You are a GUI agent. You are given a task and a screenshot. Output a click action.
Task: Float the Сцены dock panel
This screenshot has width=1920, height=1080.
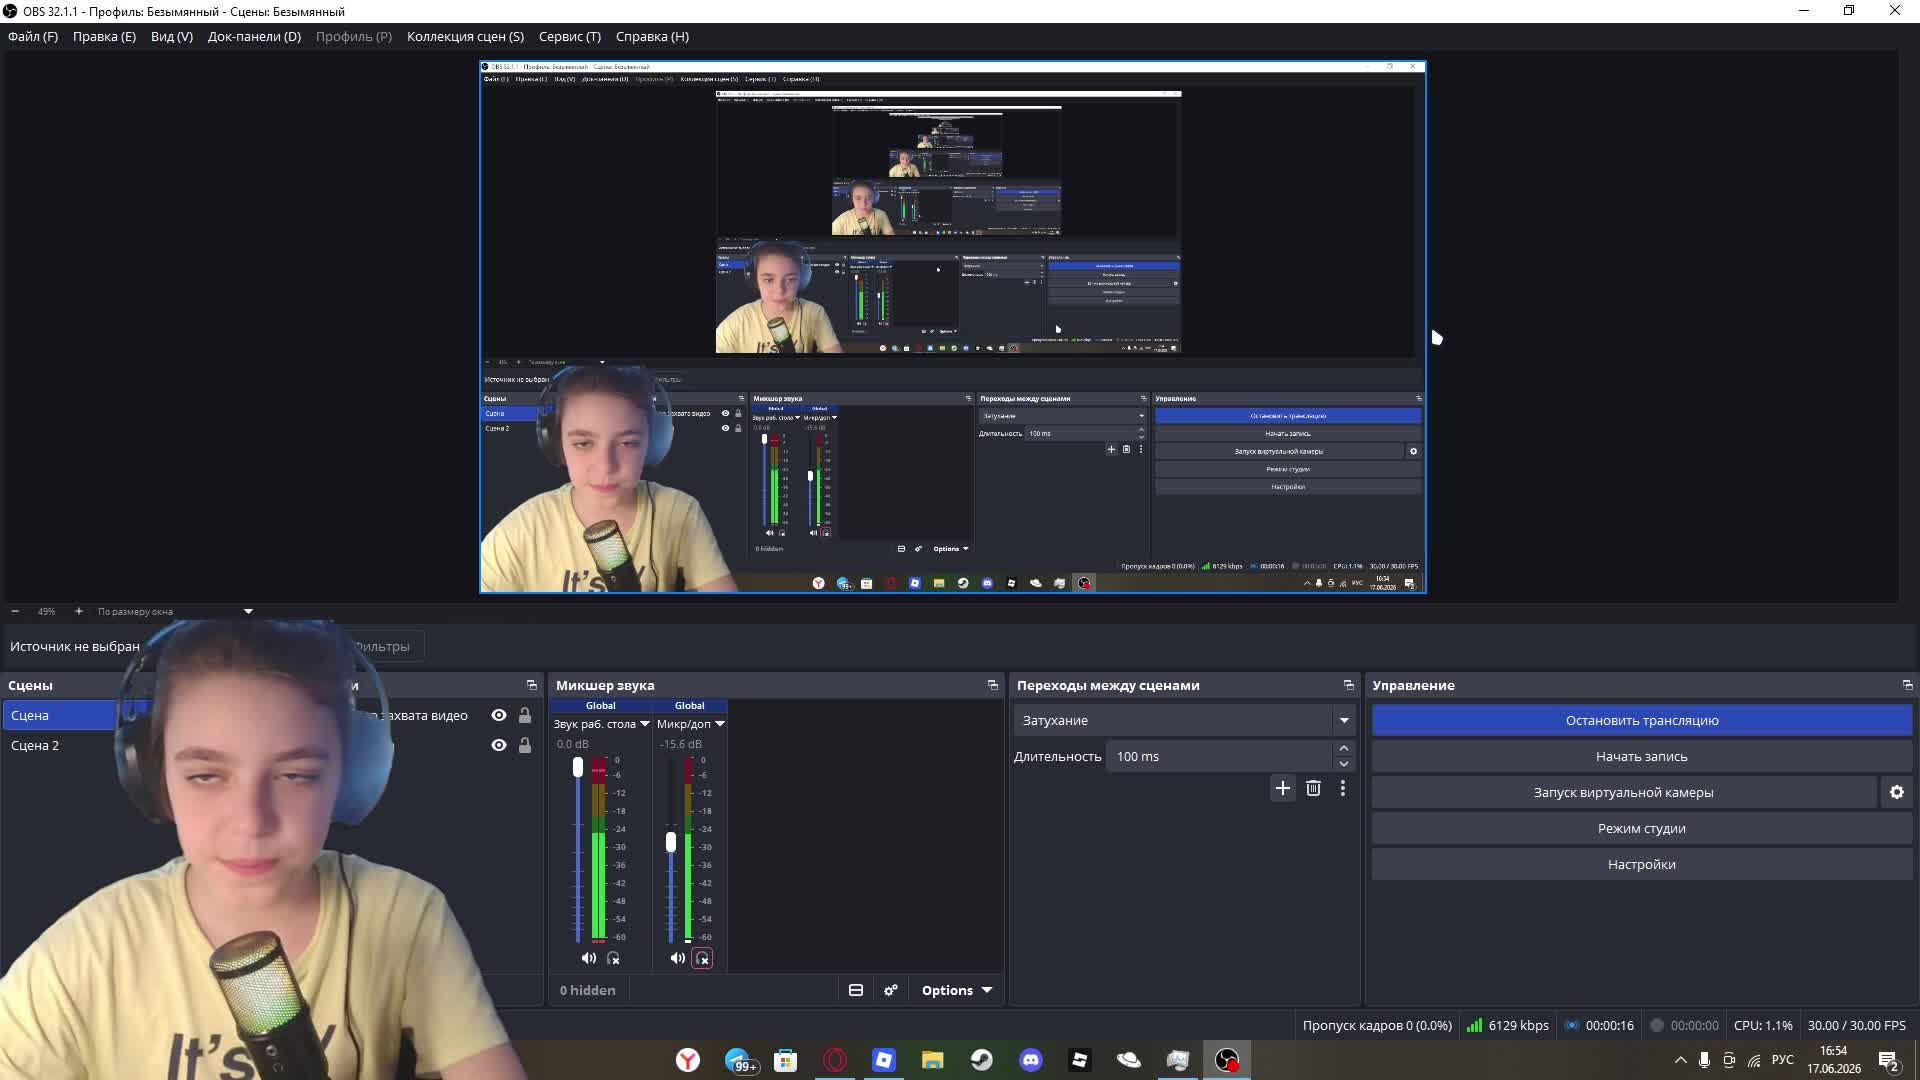pyautogui.click(x=532, y=685)
